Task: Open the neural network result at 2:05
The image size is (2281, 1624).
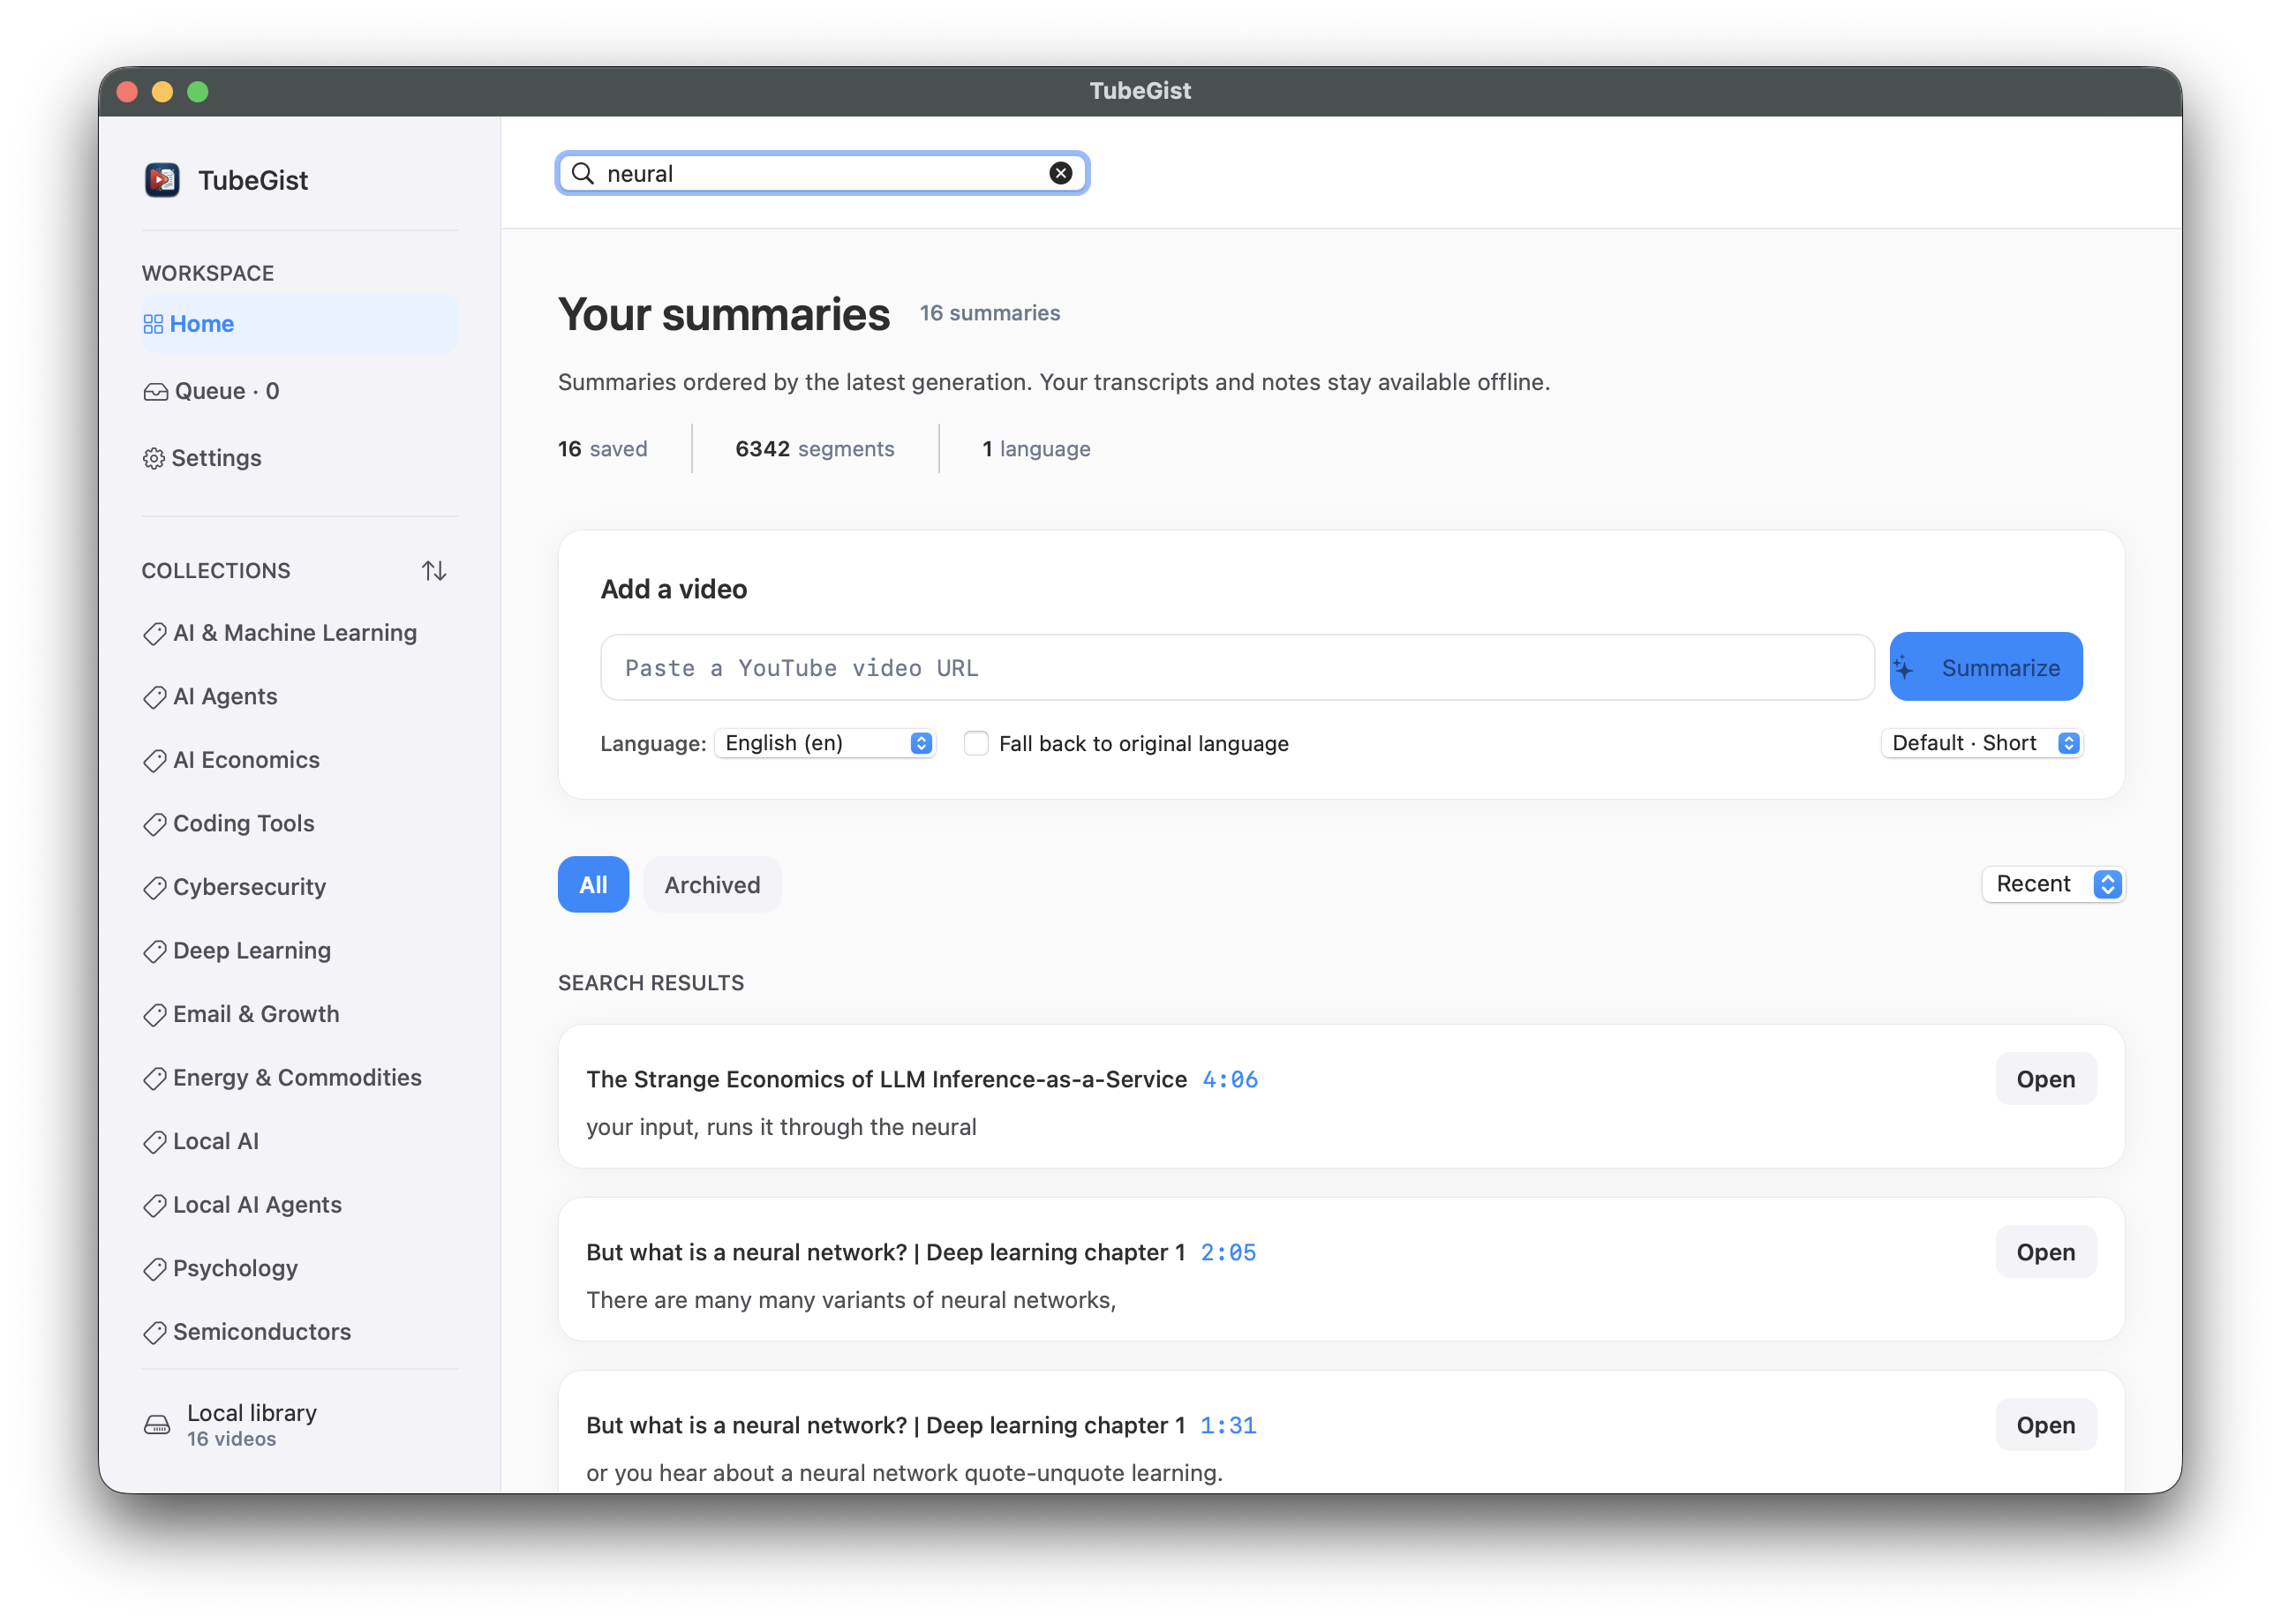Action: point(2045,1252)
